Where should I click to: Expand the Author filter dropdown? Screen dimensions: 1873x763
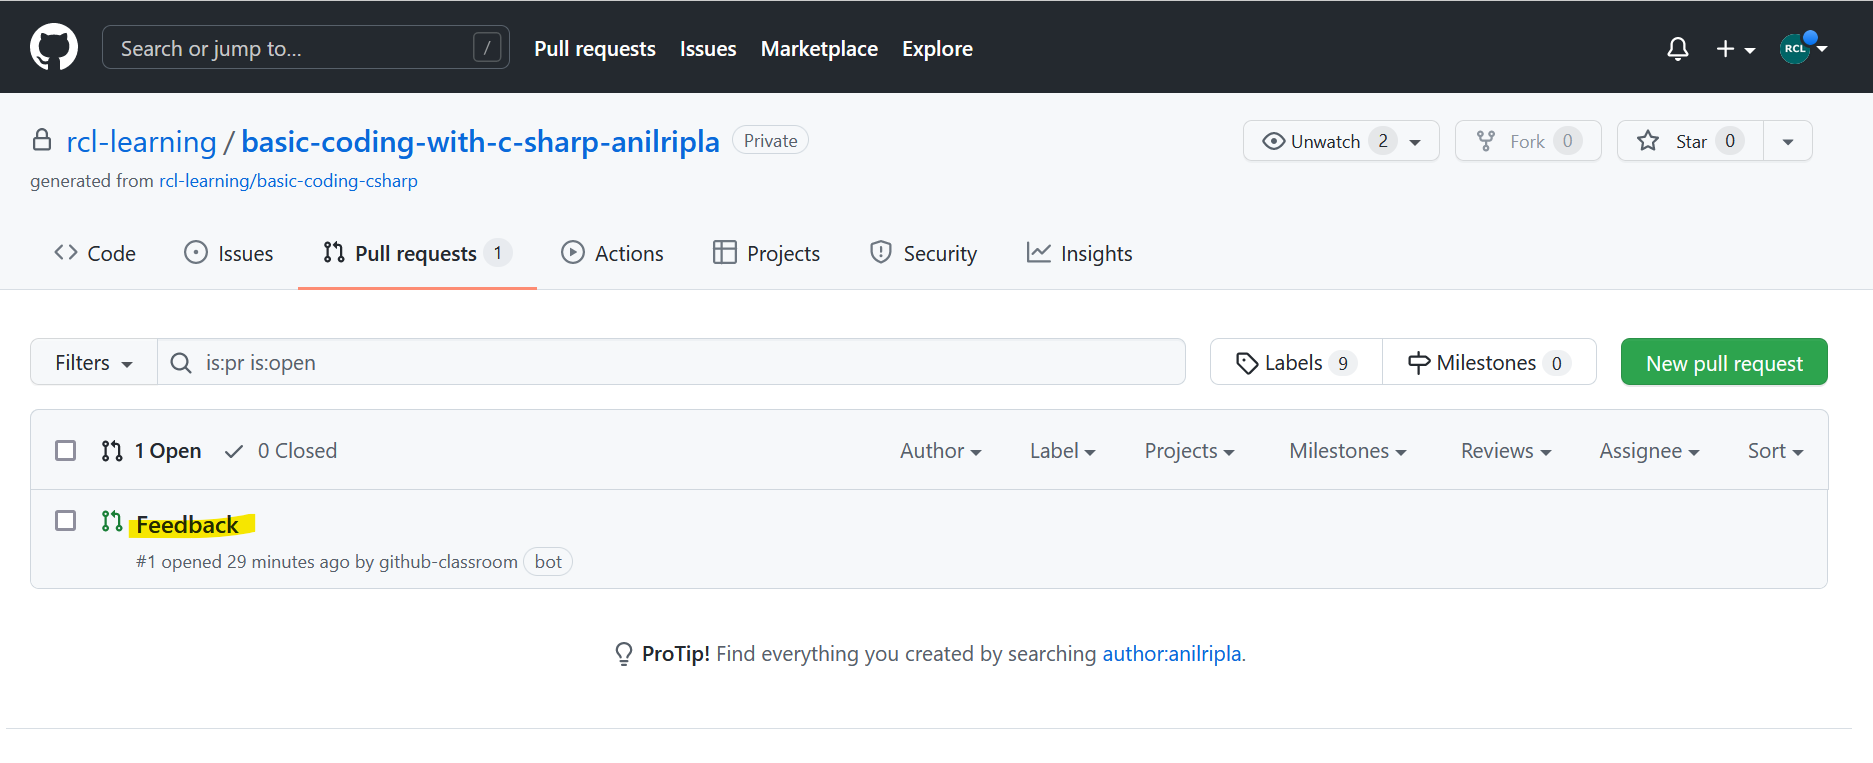click(940, 451)
